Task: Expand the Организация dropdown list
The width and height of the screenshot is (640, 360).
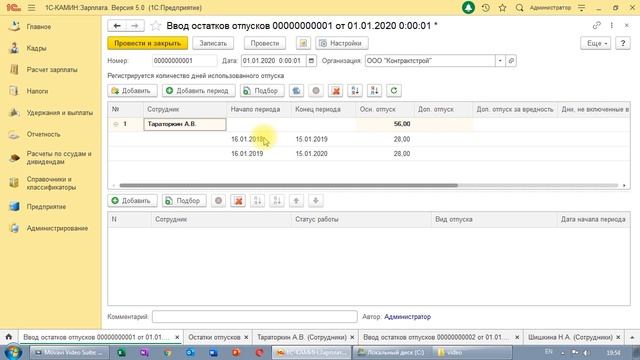Action: tap(500, 61)
